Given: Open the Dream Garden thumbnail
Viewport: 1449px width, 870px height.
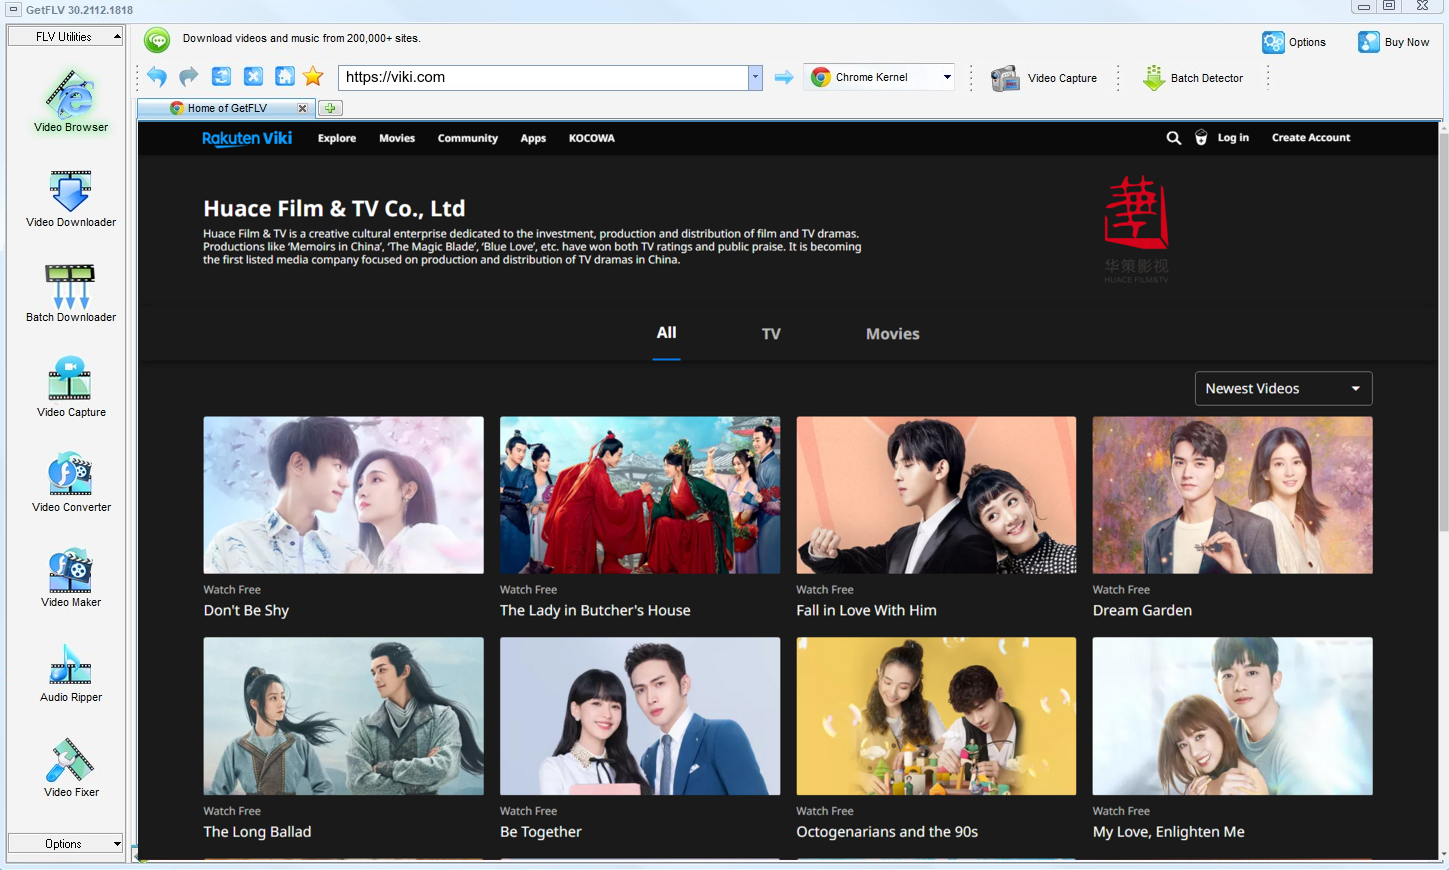Looking at the screenshot, I should pyautogui.click(x=1232, y=495).
